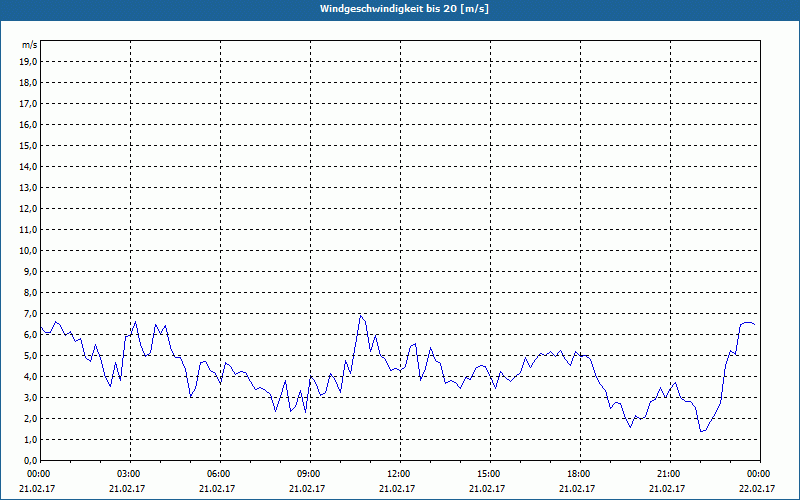Click the 21.02.17 date under 09:00
This screenshot has height=500, width=800.
click(x=307, y=488)
